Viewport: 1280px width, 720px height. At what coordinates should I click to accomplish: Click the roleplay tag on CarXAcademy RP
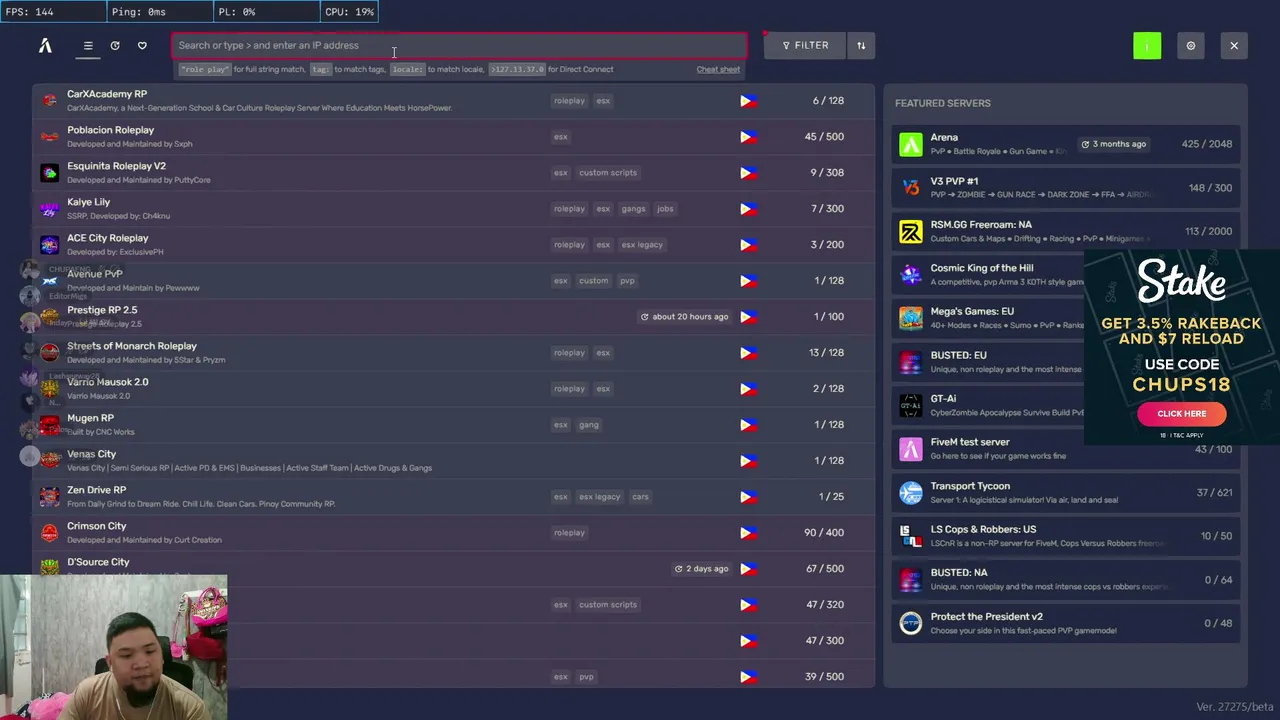point(569,100)
